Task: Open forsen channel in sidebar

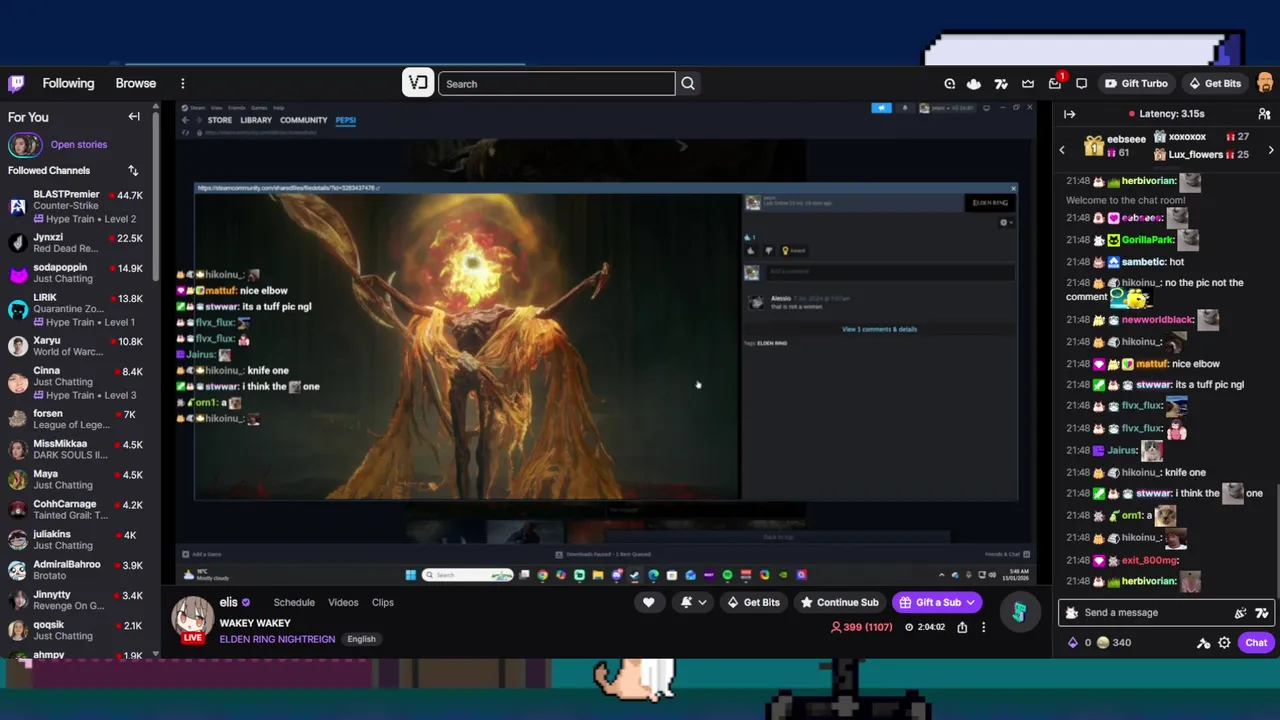Action: 78,420
